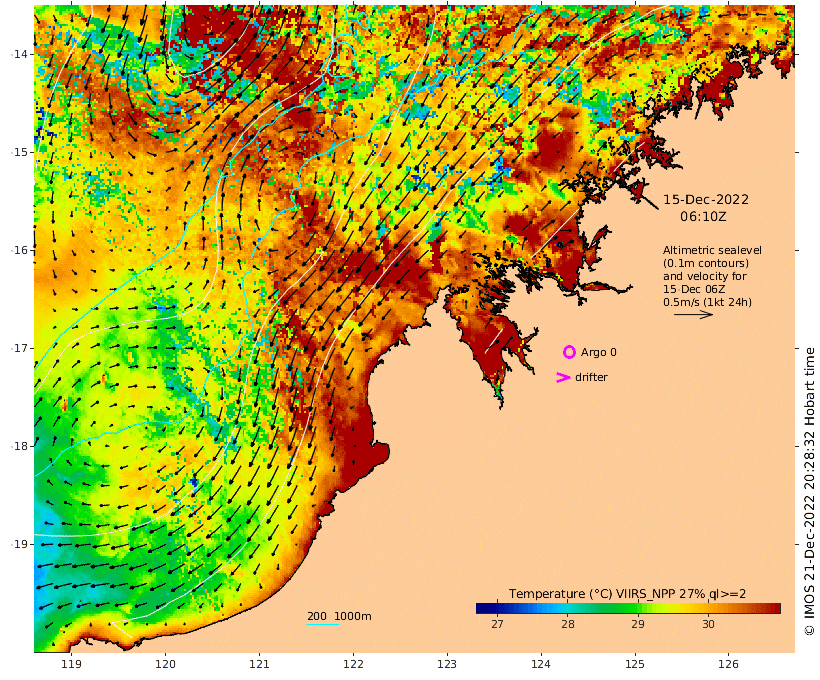Viewport: 820px width, 680px height.
Task: Click the 'Altimetric sealevel' text line
Action: [712, 251]
